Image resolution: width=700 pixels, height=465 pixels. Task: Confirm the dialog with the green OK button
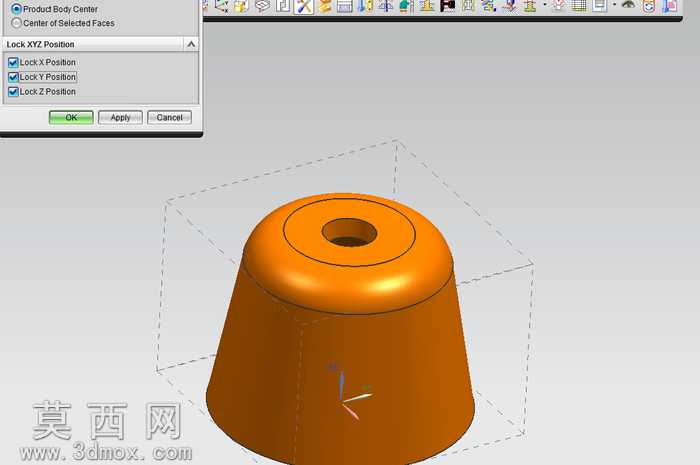click(x=71, y=118)
